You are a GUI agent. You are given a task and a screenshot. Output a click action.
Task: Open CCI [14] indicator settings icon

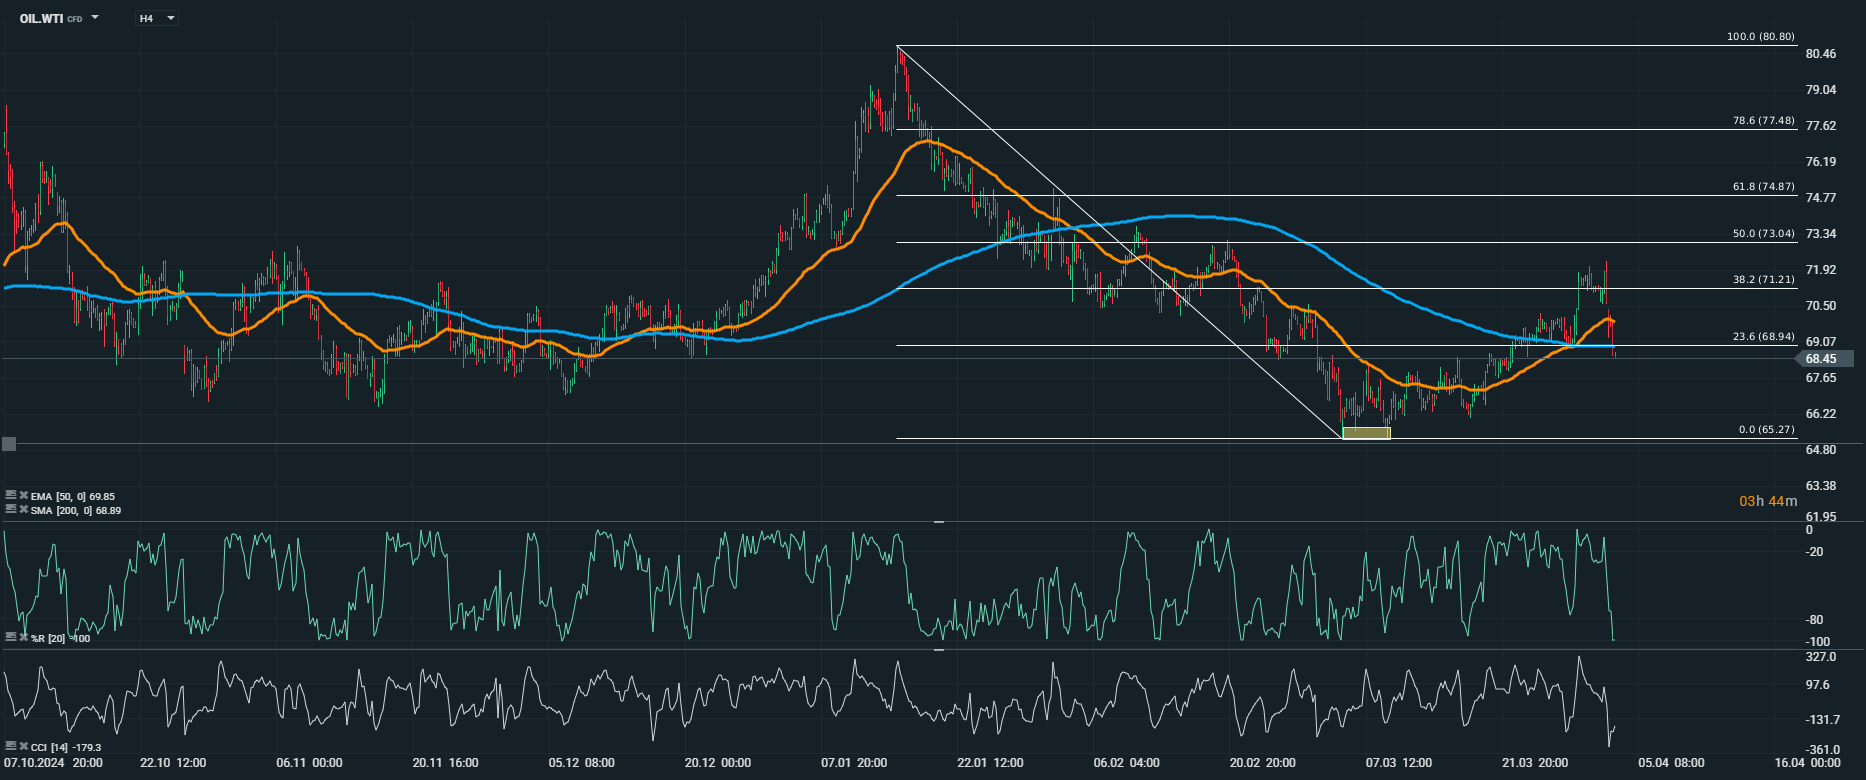tap(11, 746)
